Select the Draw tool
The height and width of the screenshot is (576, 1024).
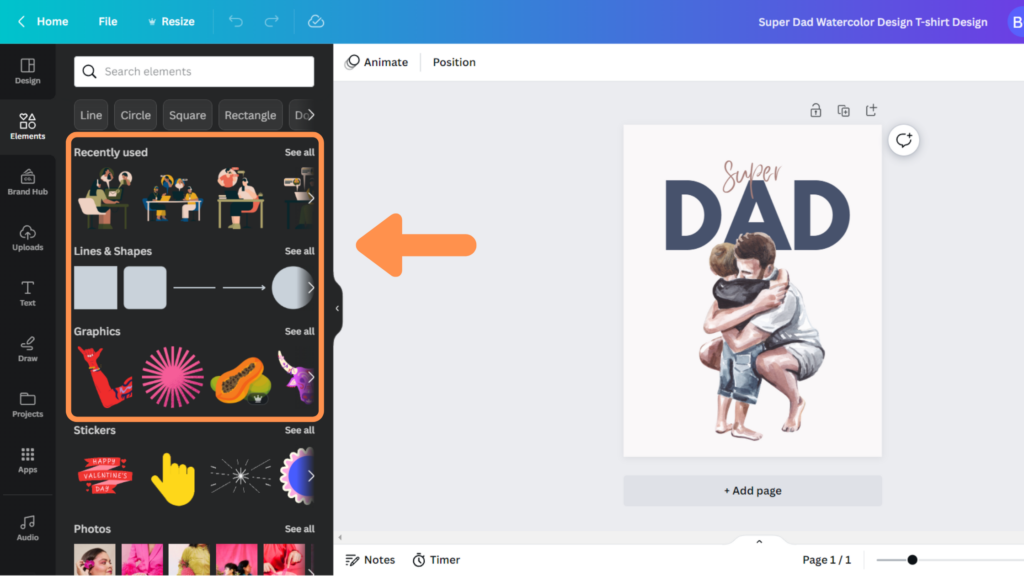point(27,349)
